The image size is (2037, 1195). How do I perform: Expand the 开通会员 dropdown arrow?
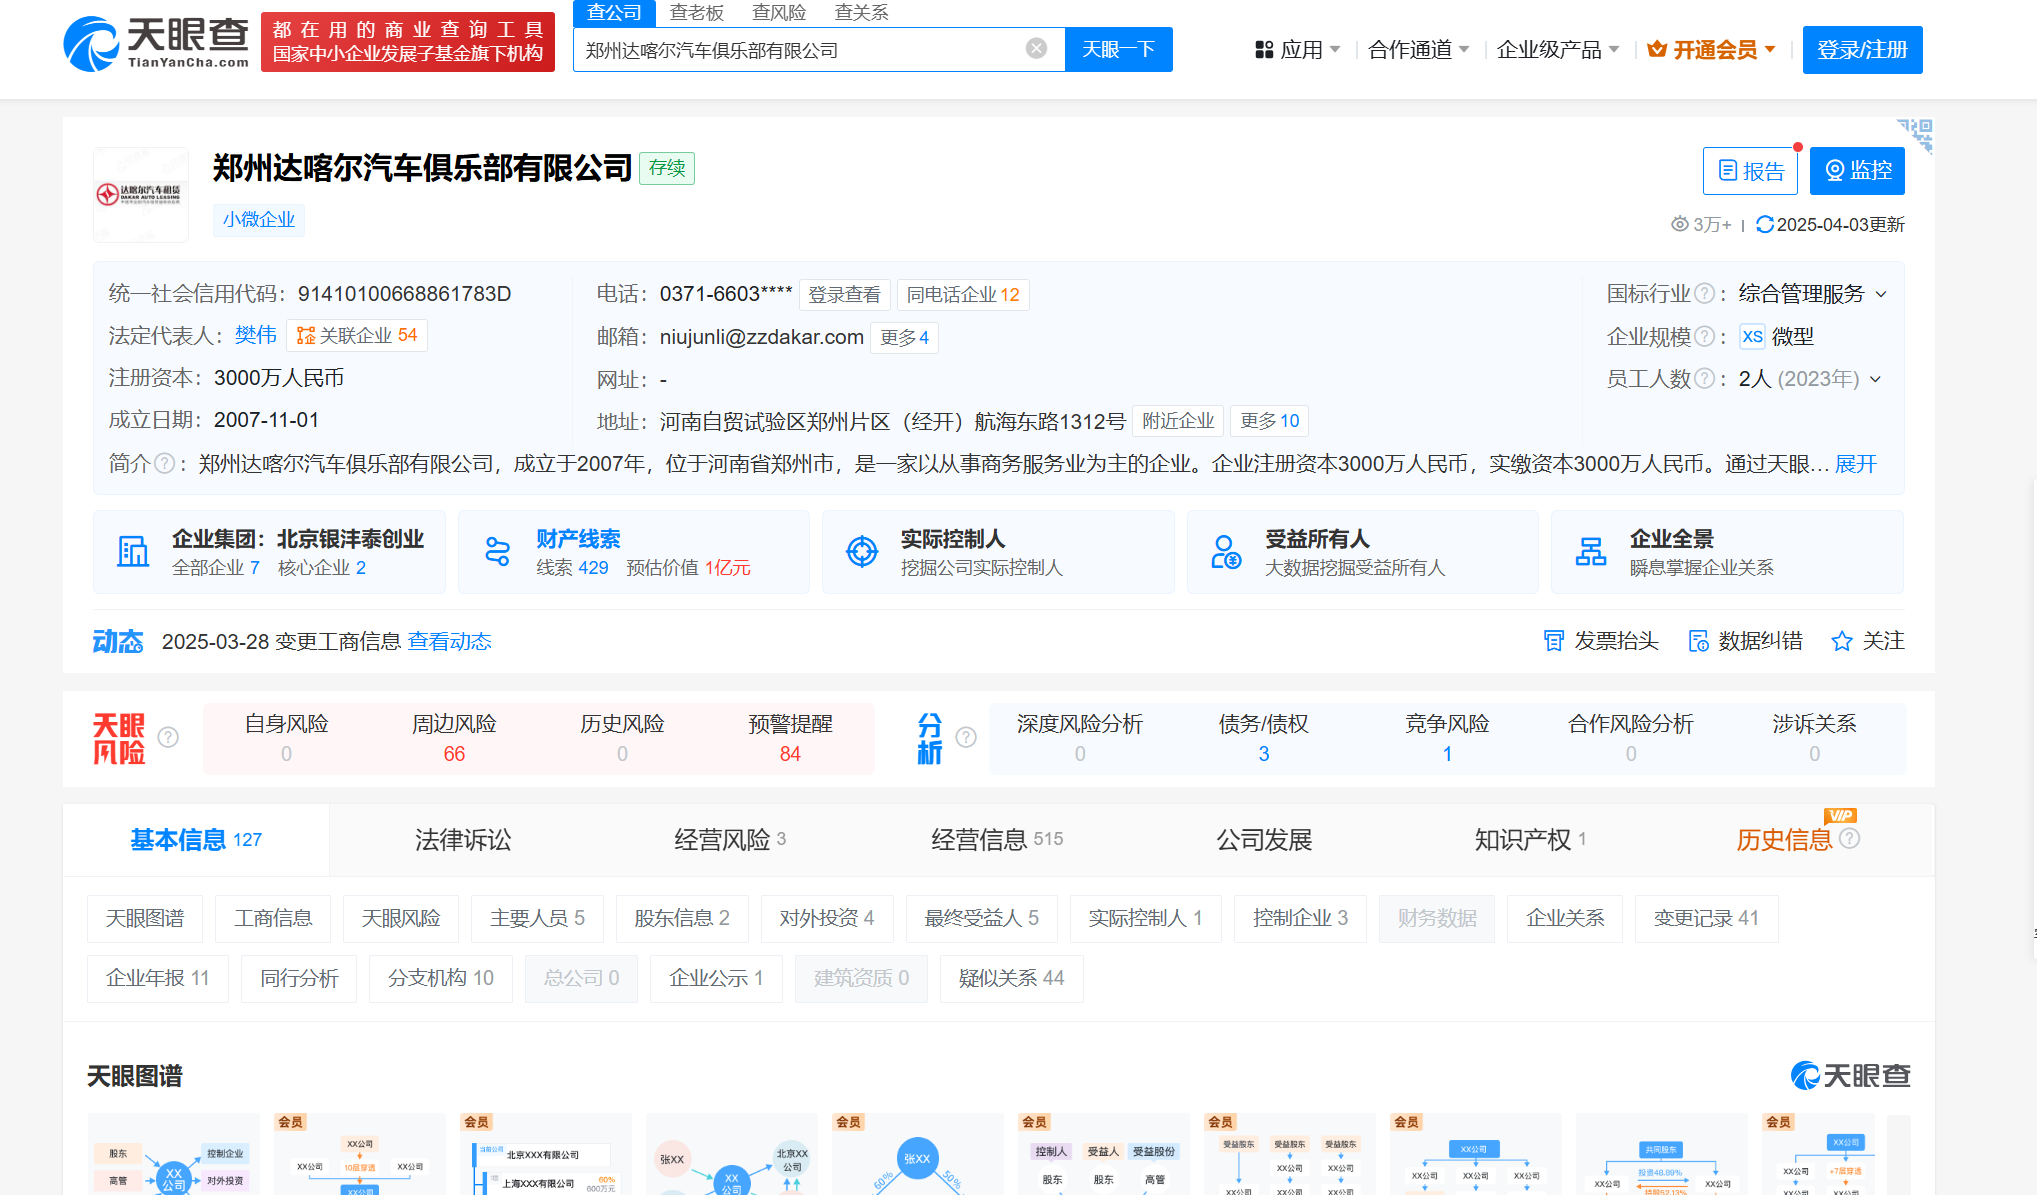pos(1770,50)
